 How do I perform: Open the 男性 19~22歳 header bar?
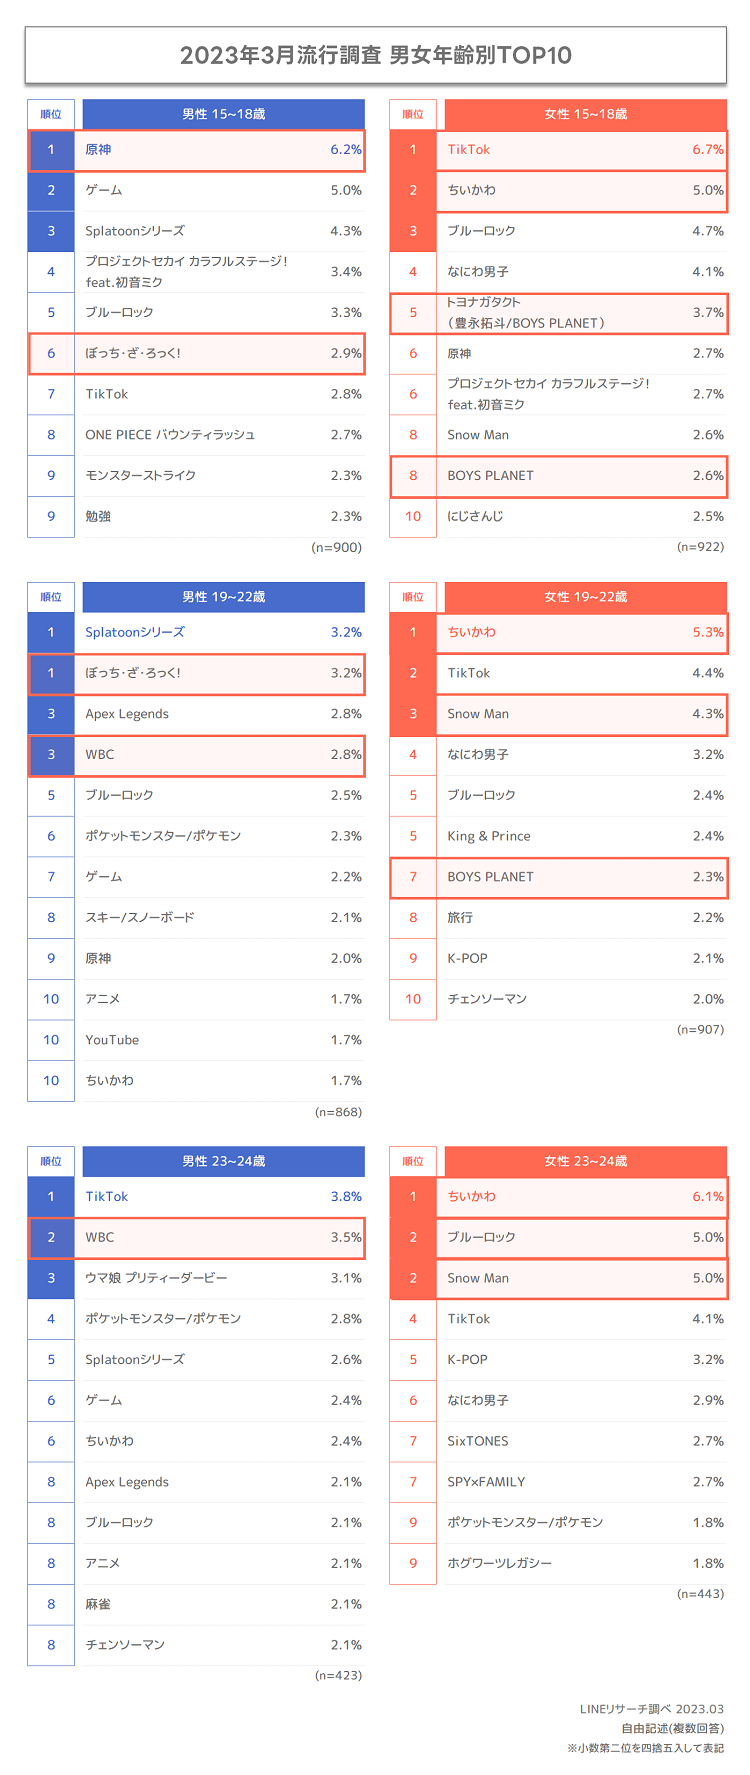click(223, 597)
